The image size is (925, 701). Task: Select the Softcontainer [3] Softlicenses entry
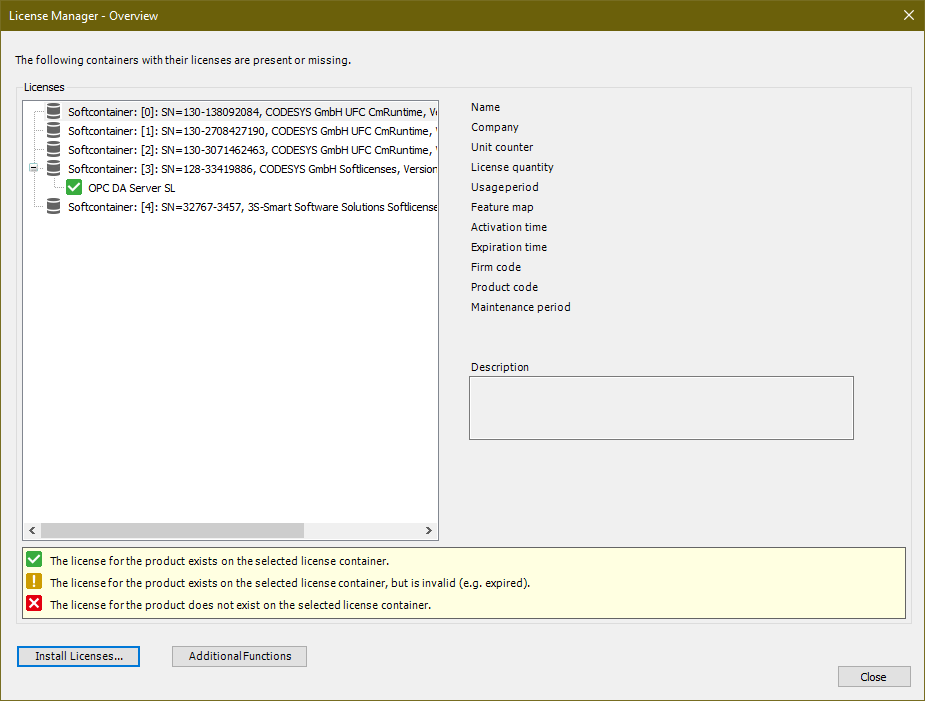click(200, 168)
